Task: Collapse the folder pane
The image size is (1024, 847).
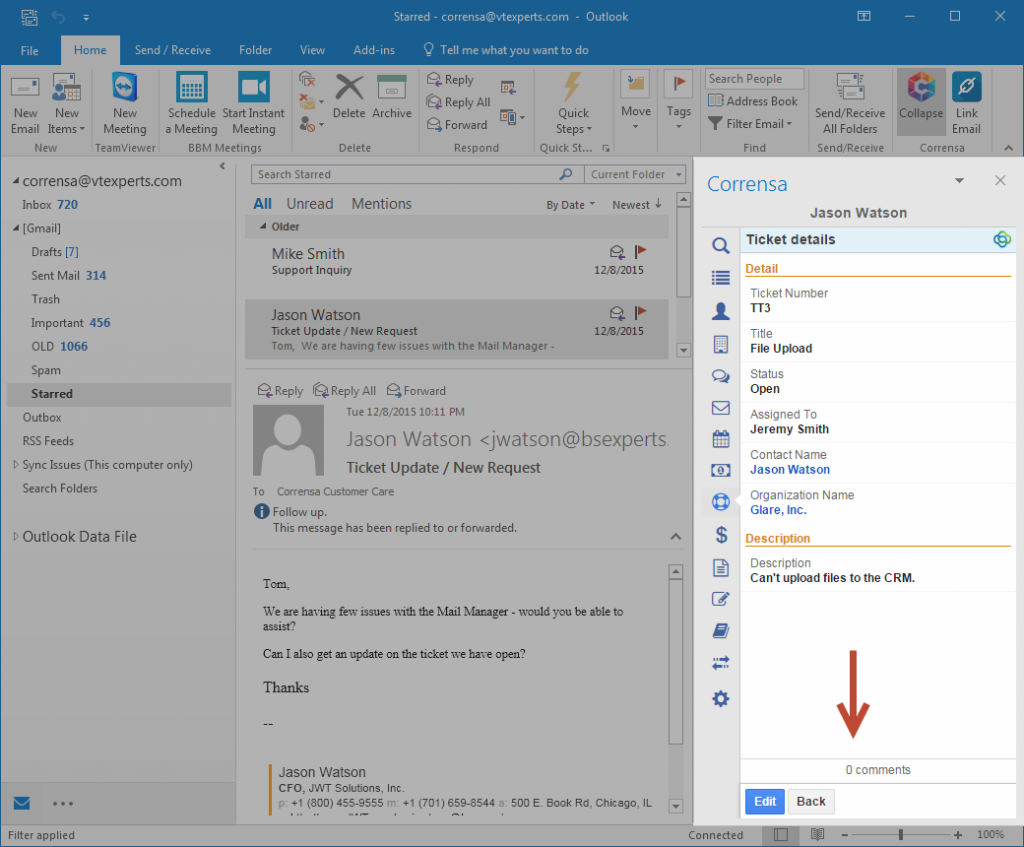Action: point(223,166)
